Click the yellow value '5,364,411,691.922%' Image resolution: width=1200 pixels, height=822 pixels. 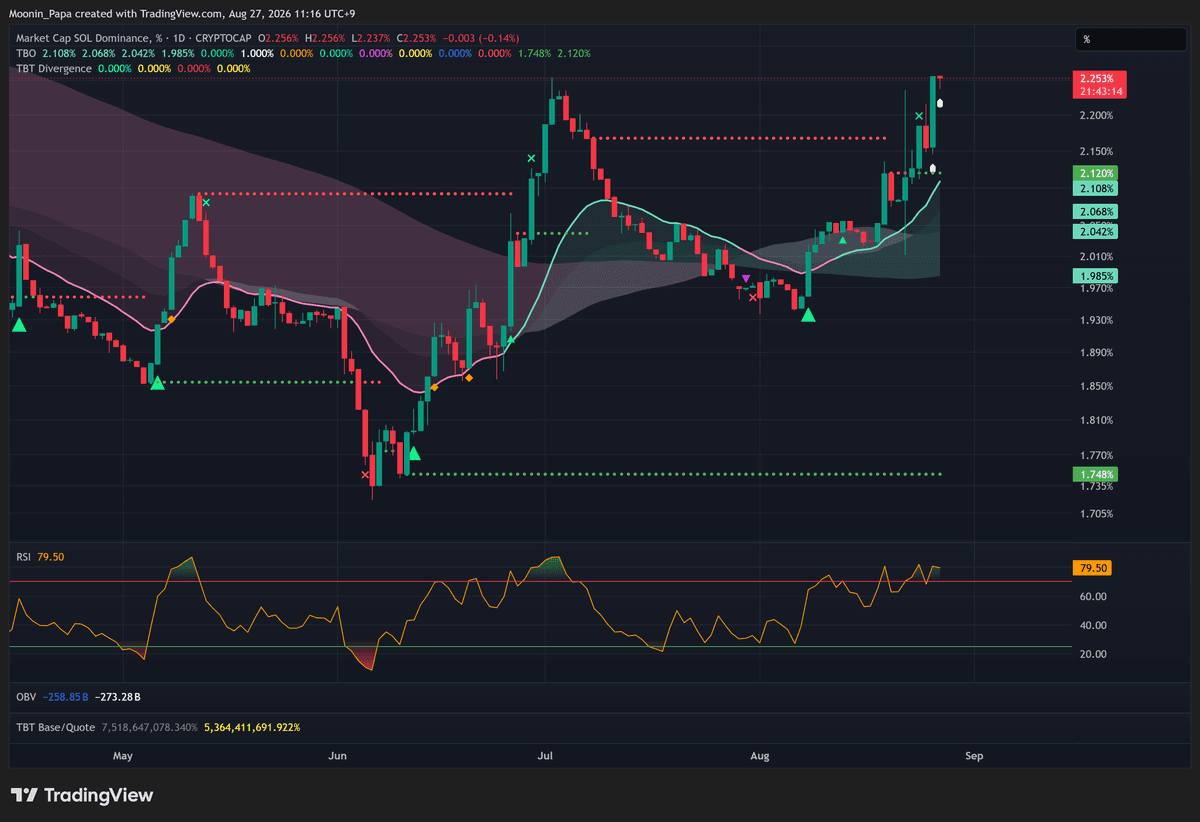(252, 727)
